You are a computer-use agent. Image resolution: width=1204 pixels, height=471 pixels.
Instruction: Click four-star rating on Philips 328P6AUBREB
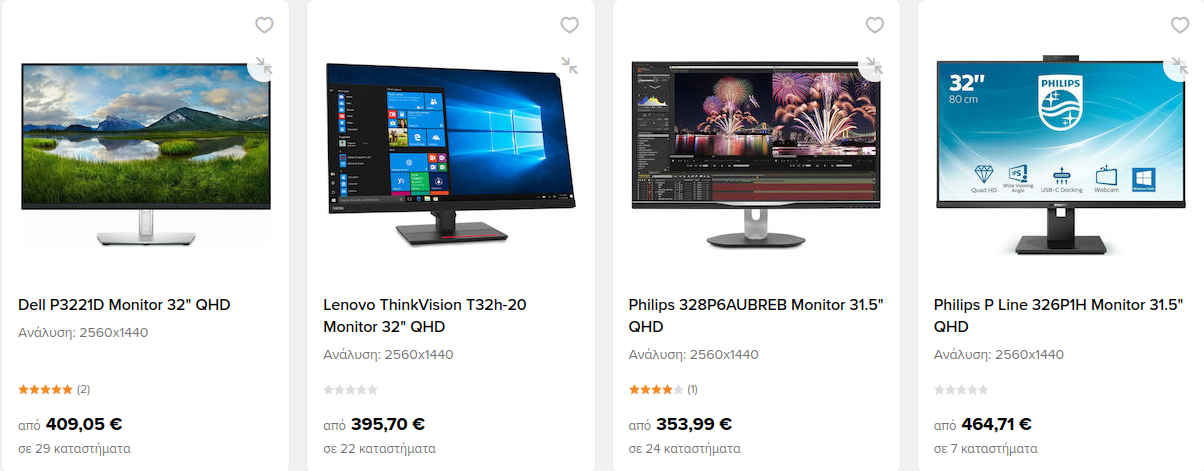656,389
